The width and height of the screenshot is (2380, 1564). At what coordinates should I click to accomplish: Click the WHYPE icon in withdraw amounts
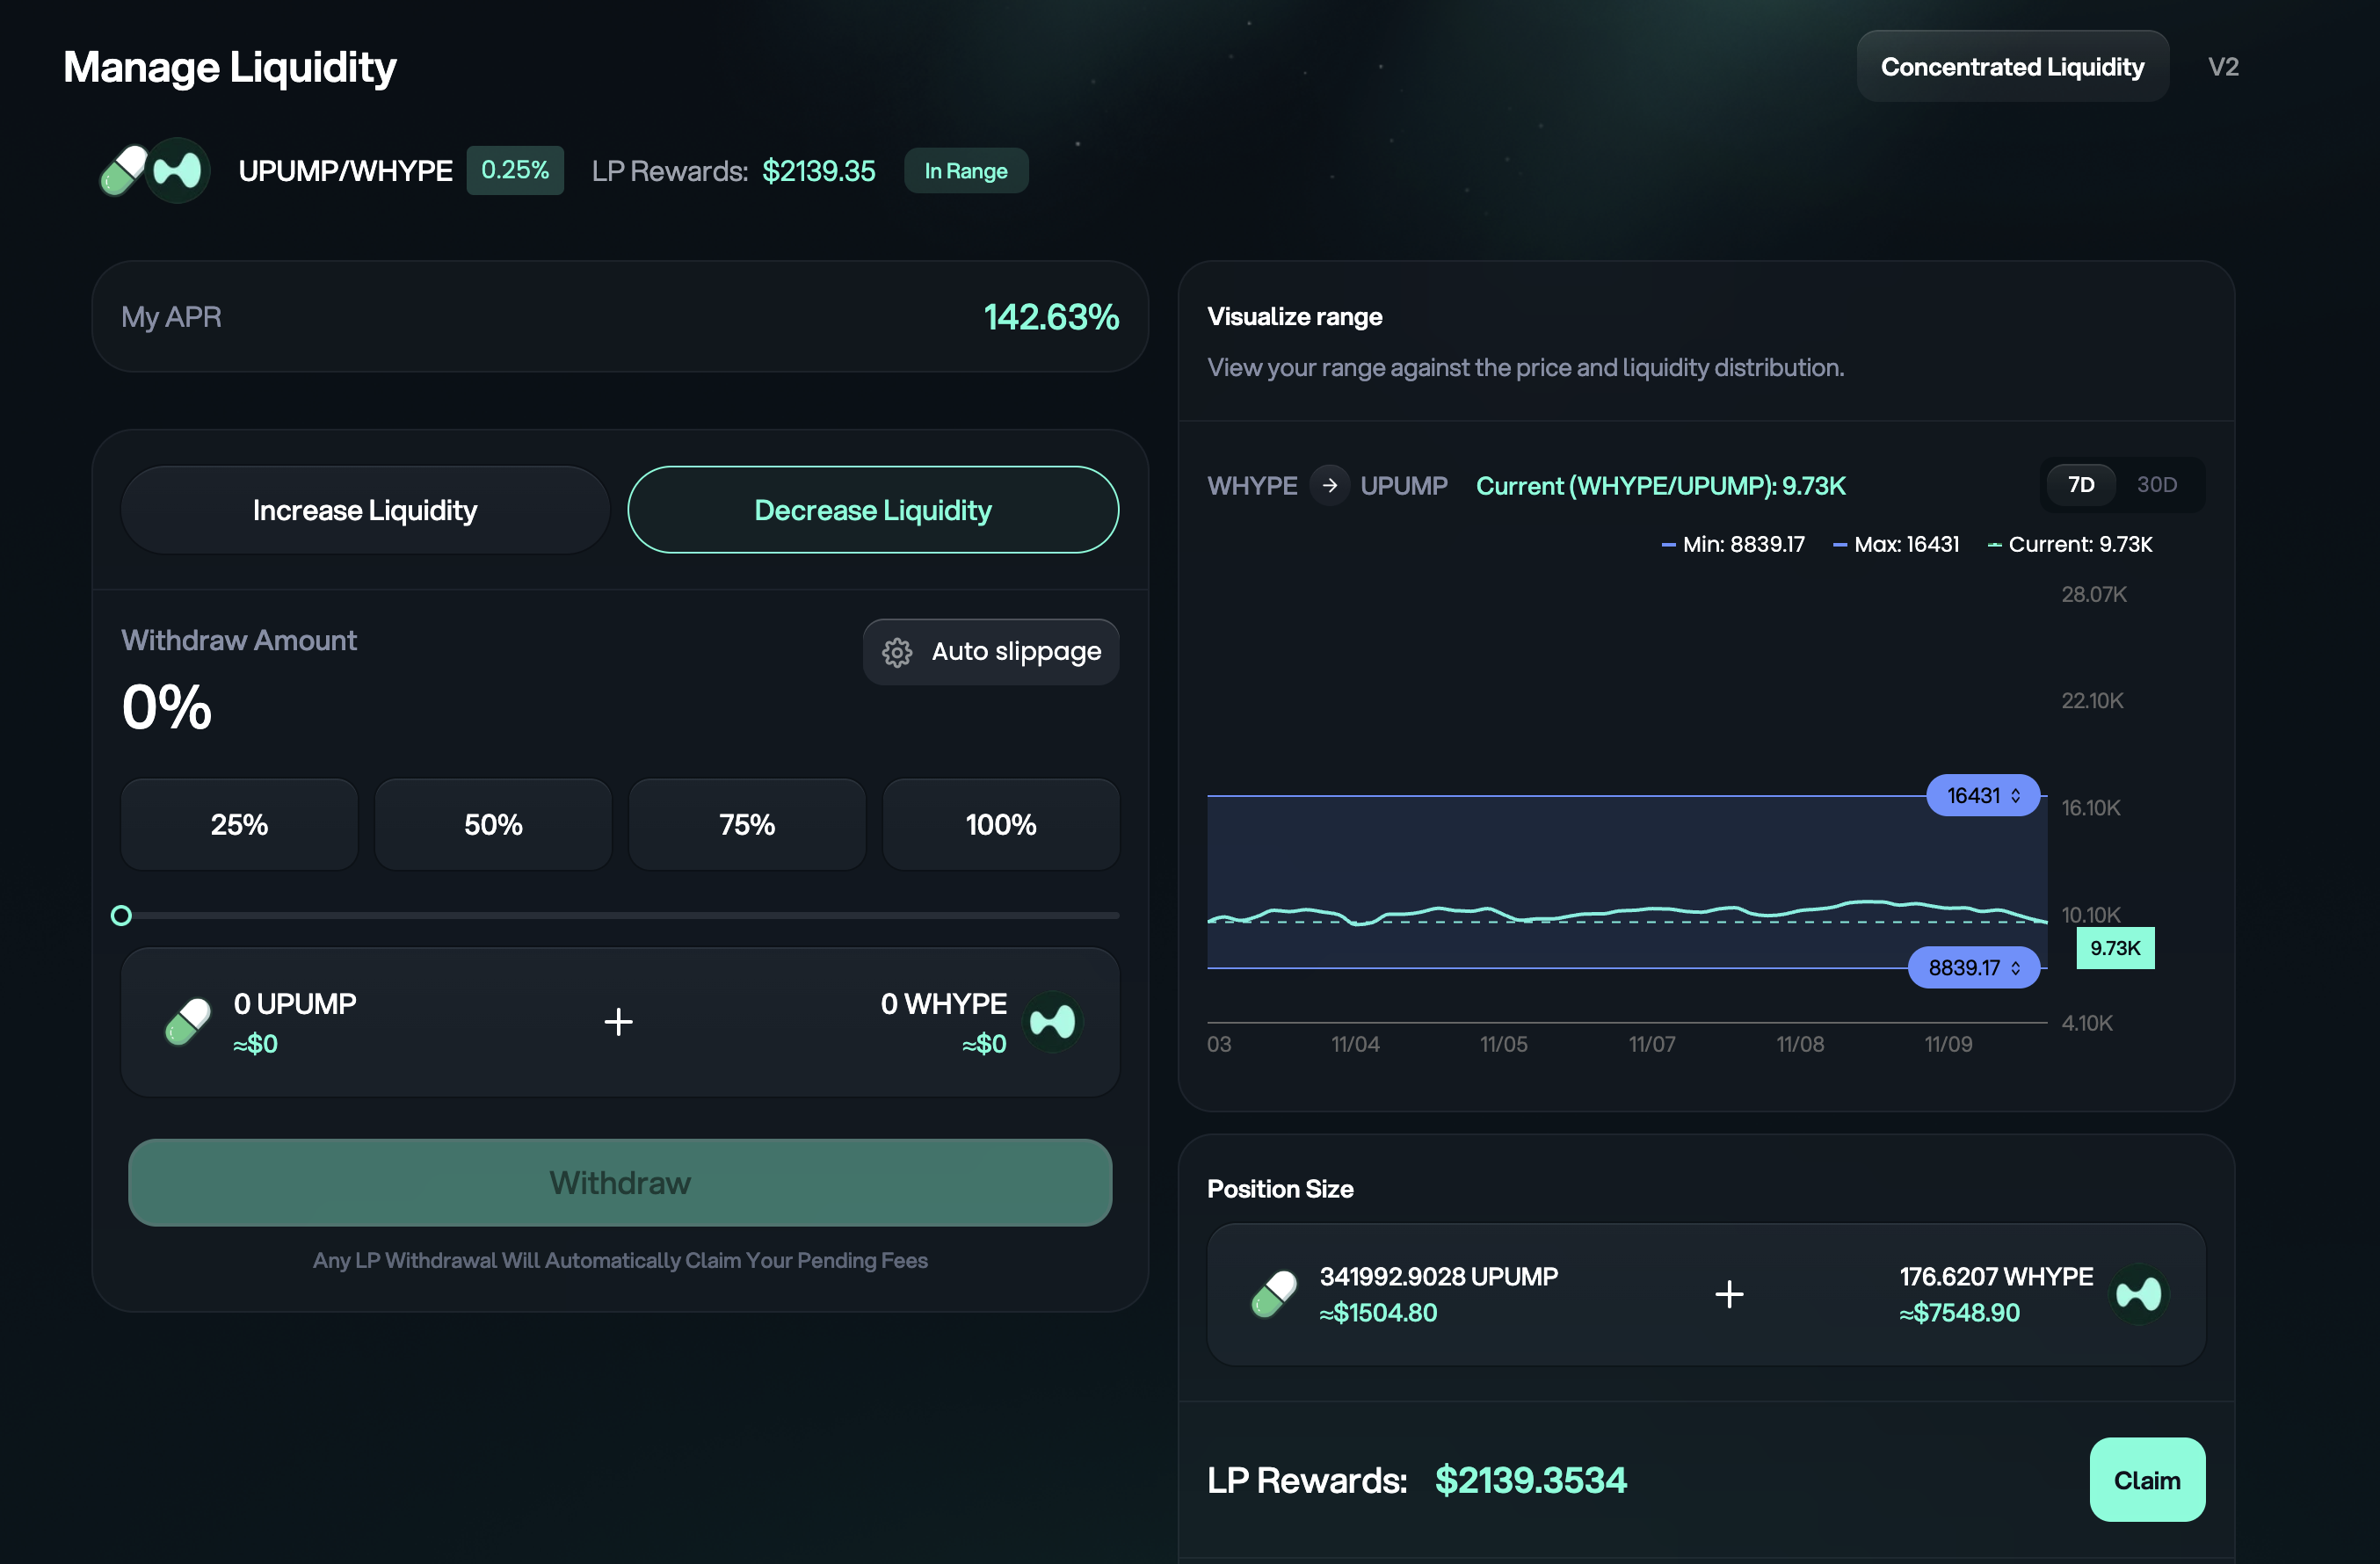coord(1053,1022)
